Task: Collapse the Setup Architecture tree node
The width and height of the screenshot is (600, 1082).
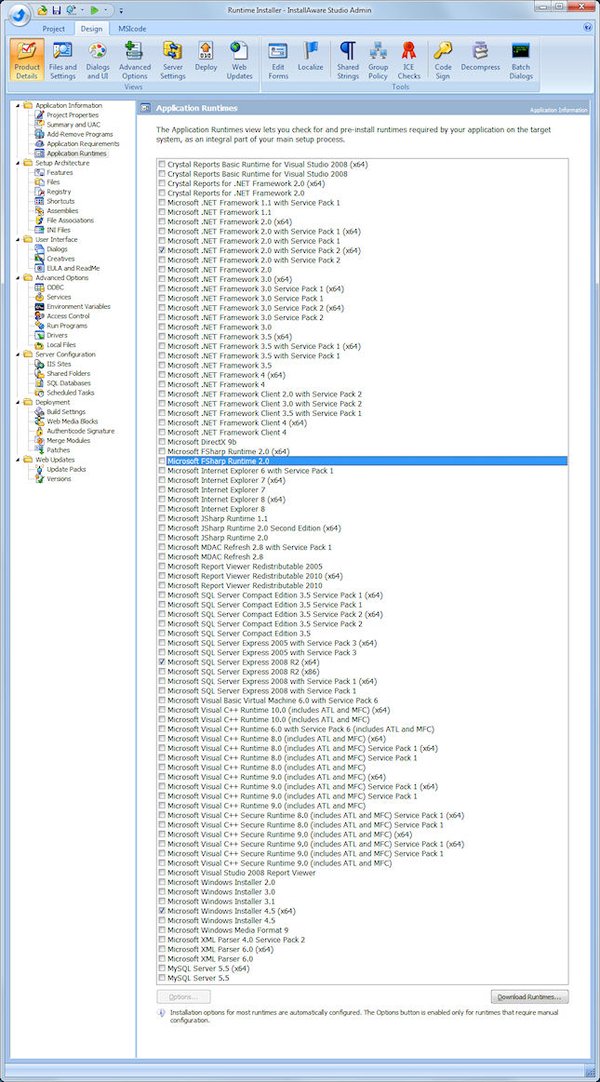Action: point(18,163)
